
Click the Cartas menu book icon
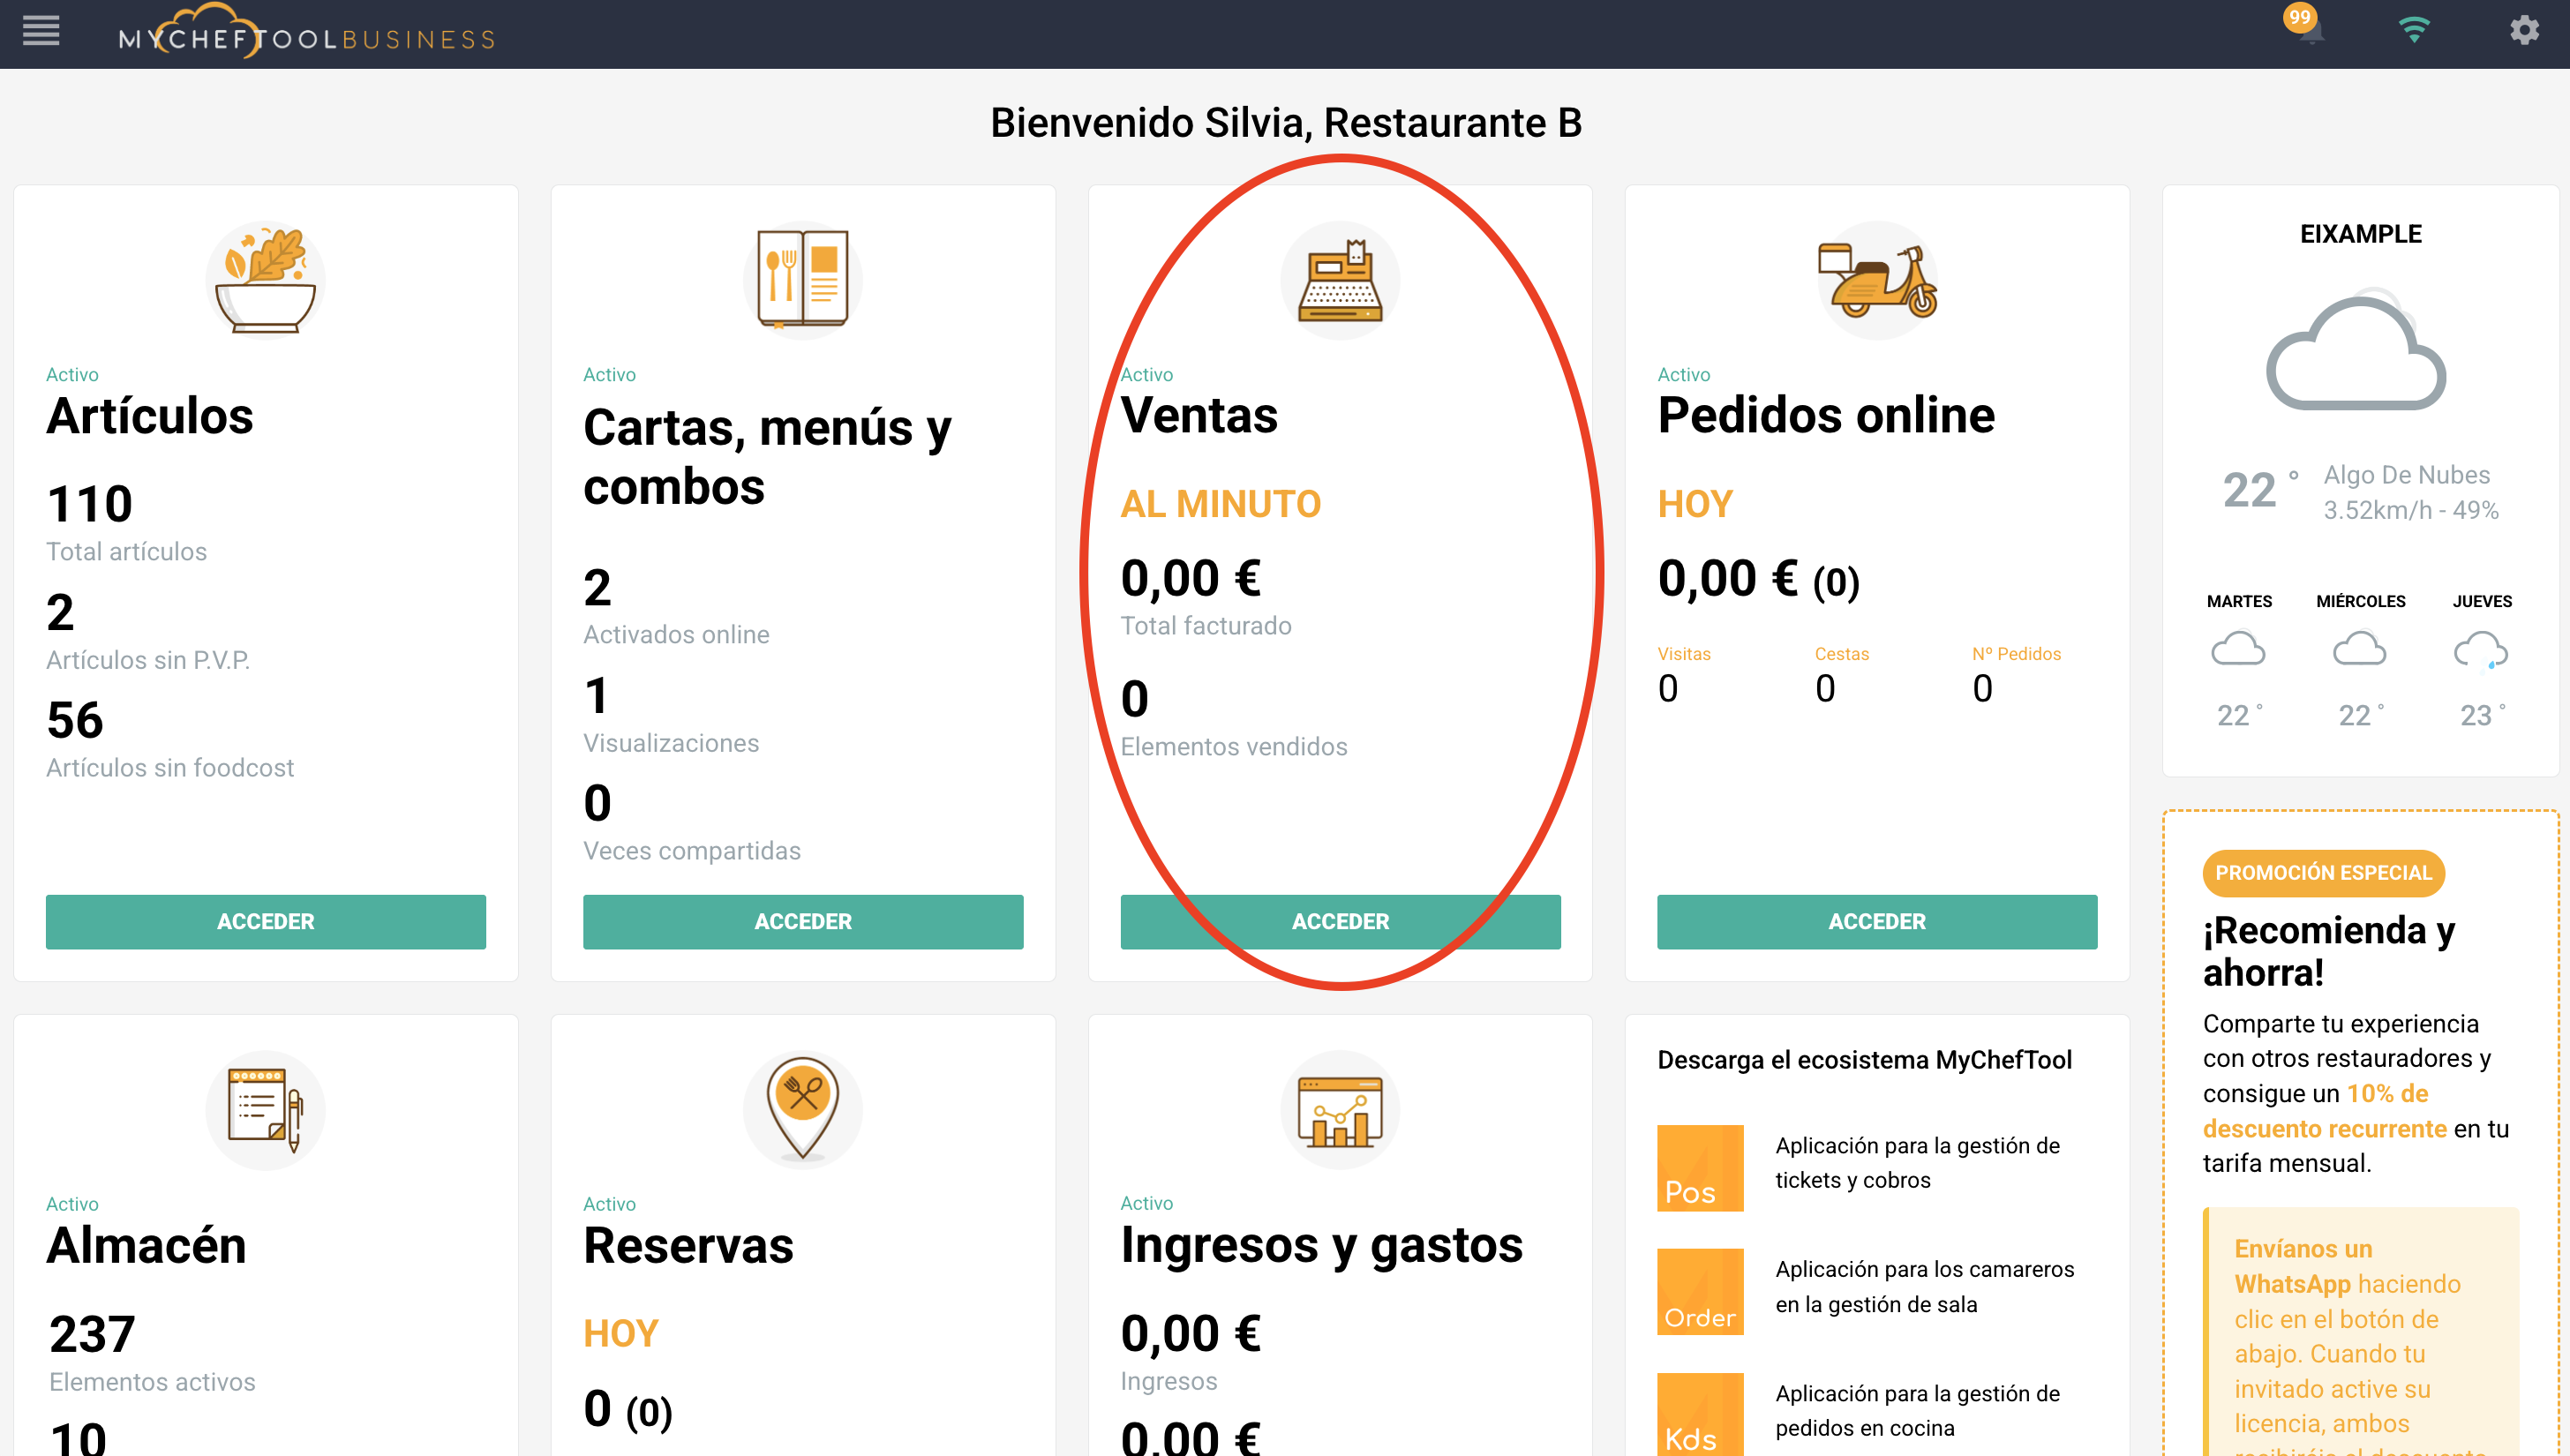[x=802, y=280]
